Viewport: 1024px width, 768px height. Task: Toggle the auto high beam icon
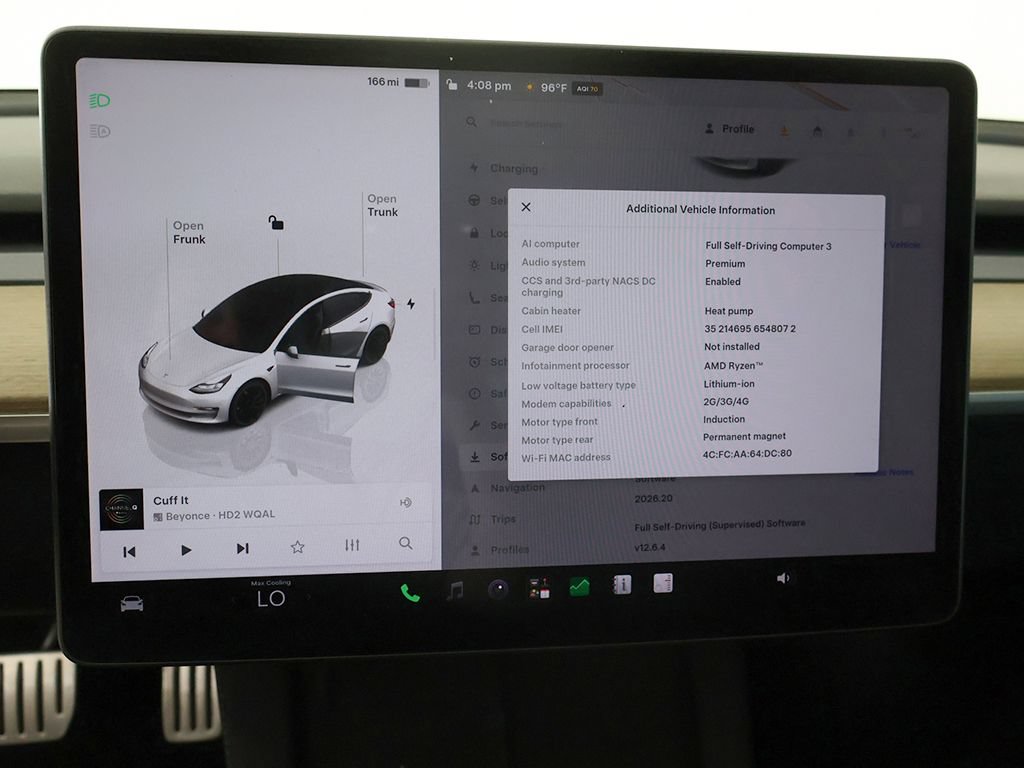point(99,131)
